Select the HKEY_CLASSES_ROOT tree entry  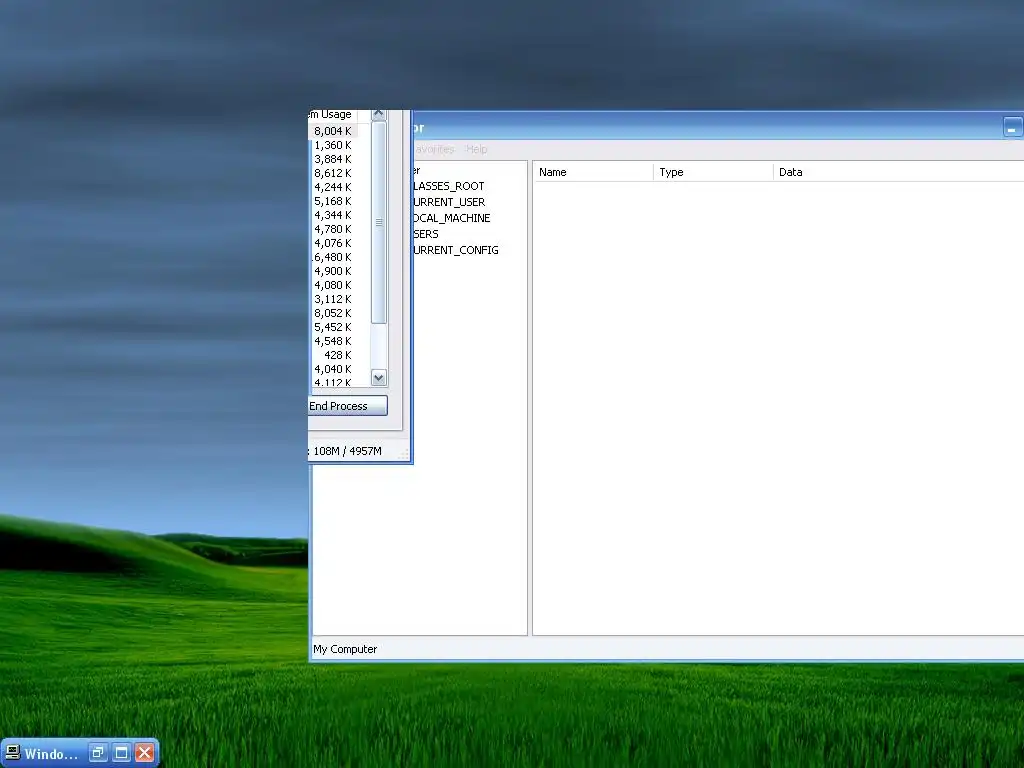(x=449, y=186)
